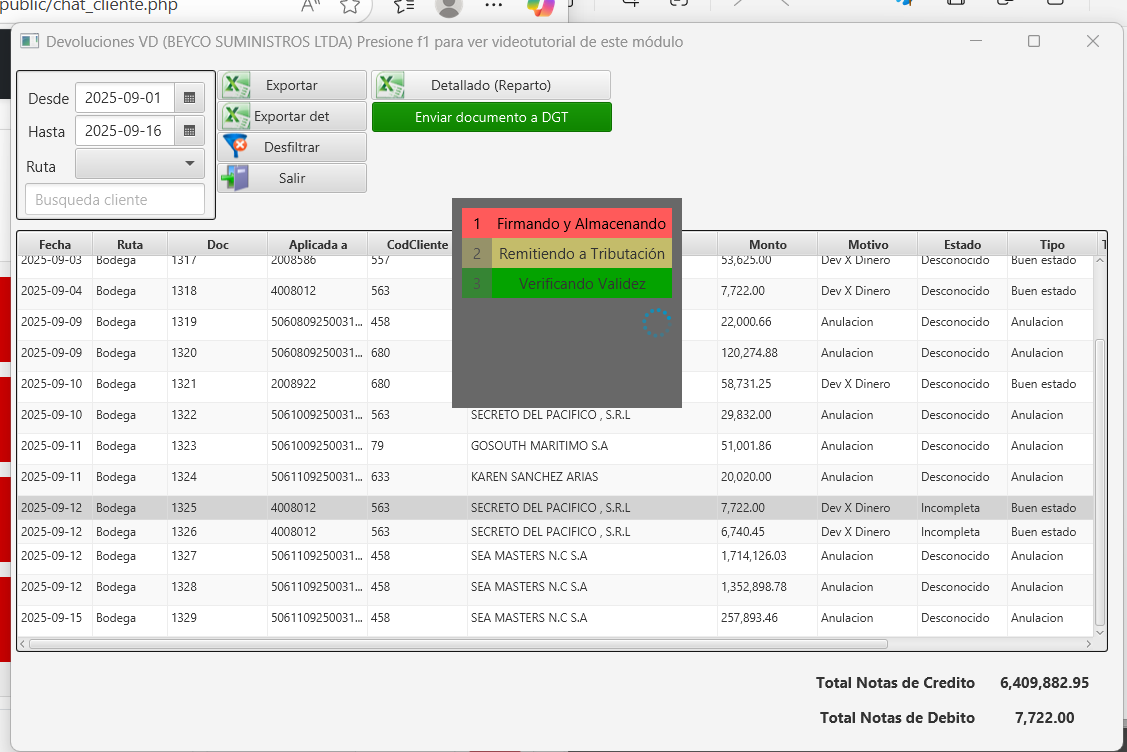Click the door icon to Salir
The image size is (1127, 752).
[235, 178]
